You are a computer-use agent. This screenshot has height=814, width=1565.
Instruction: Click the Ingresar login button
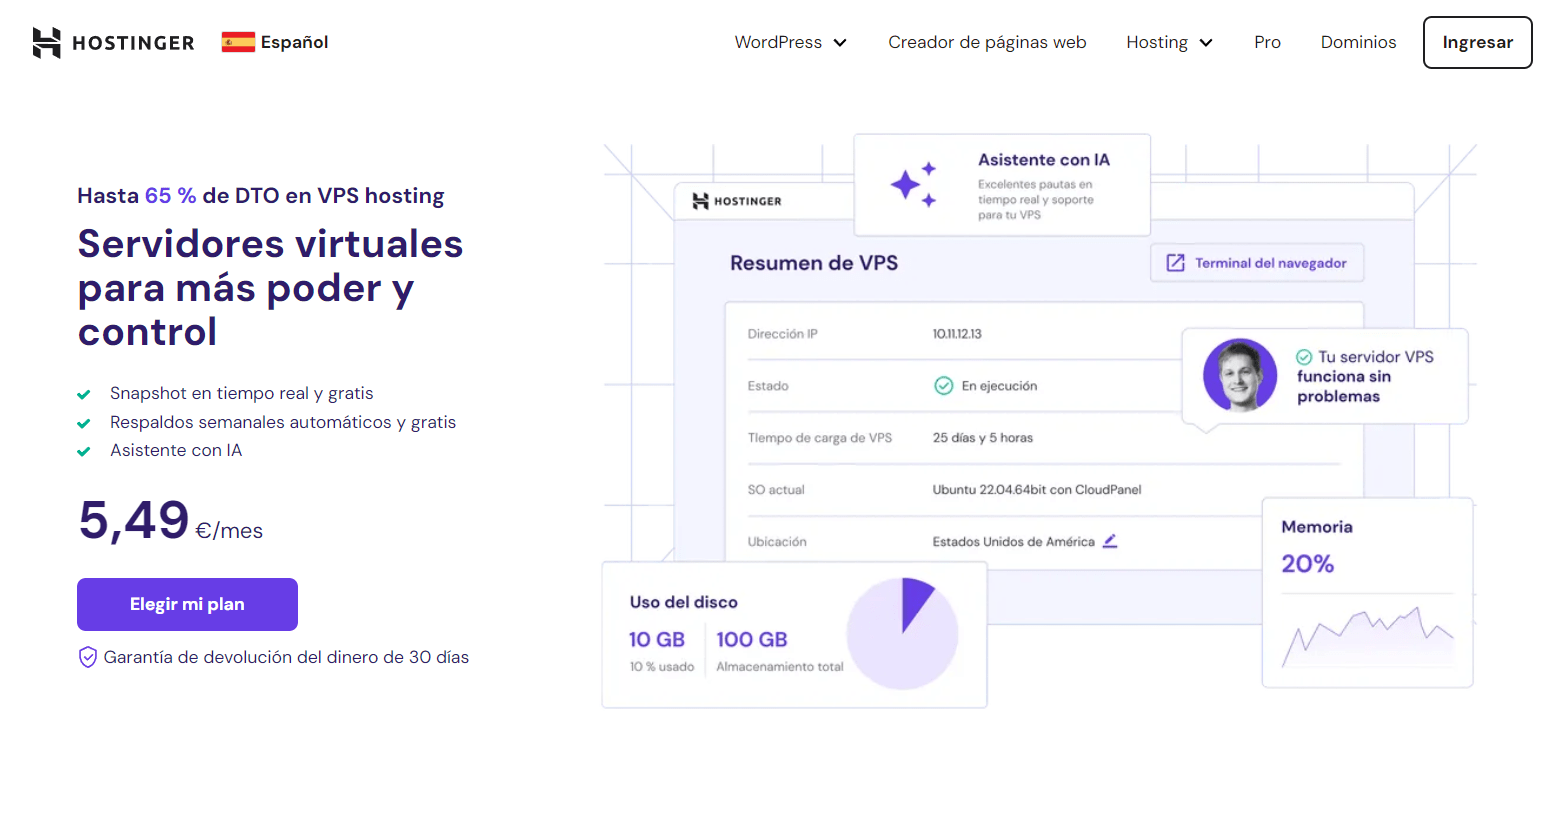1477,42
